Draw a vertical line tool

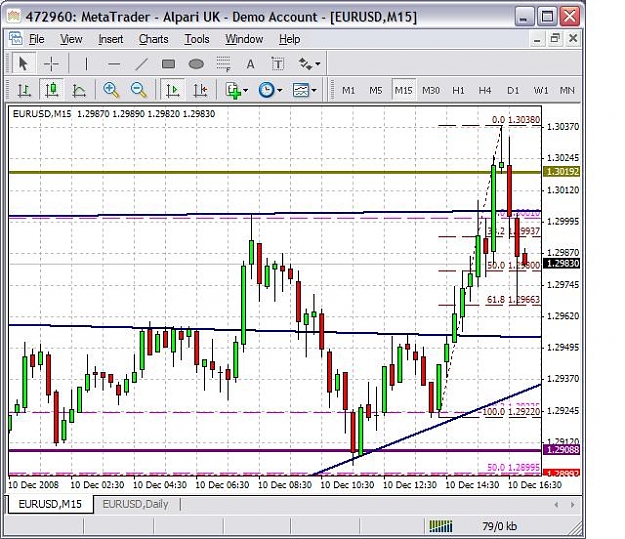[86, 64]
